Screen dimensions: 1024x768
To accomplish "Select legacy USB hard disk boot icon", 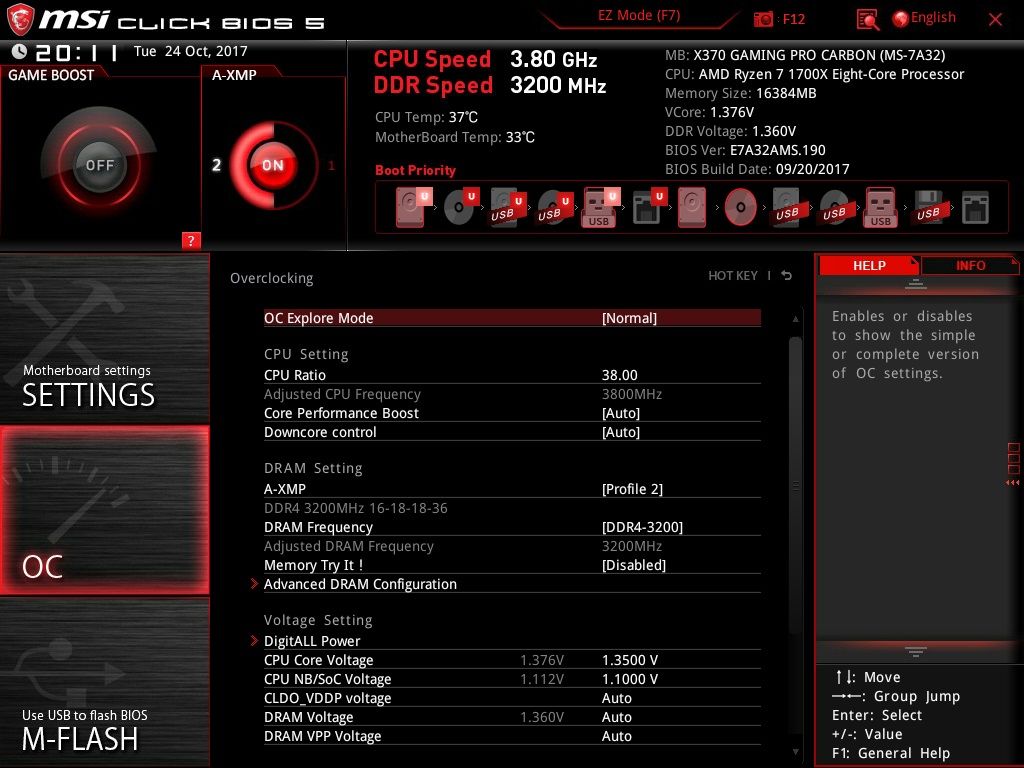I will [788, 207].
